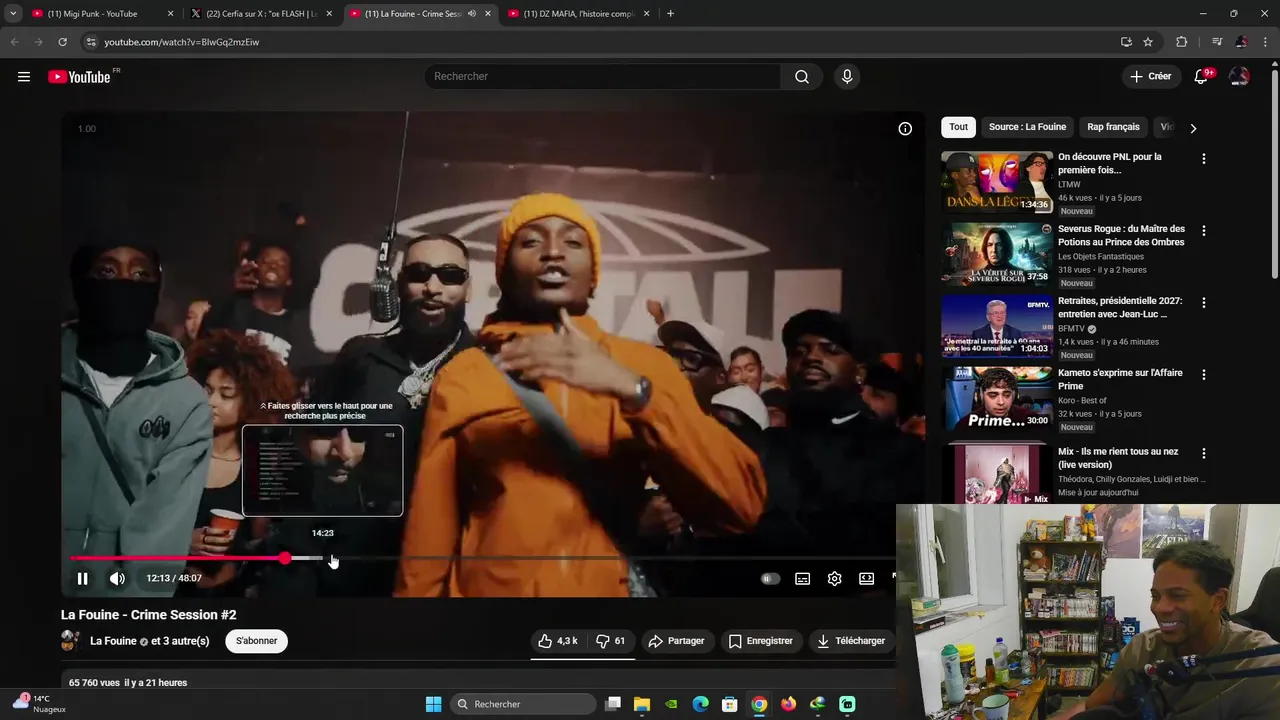Focus the YouTube Rechercher search field
This screenshot has height=720, width=1280.
pyautogui.click(x=603, y=77)
